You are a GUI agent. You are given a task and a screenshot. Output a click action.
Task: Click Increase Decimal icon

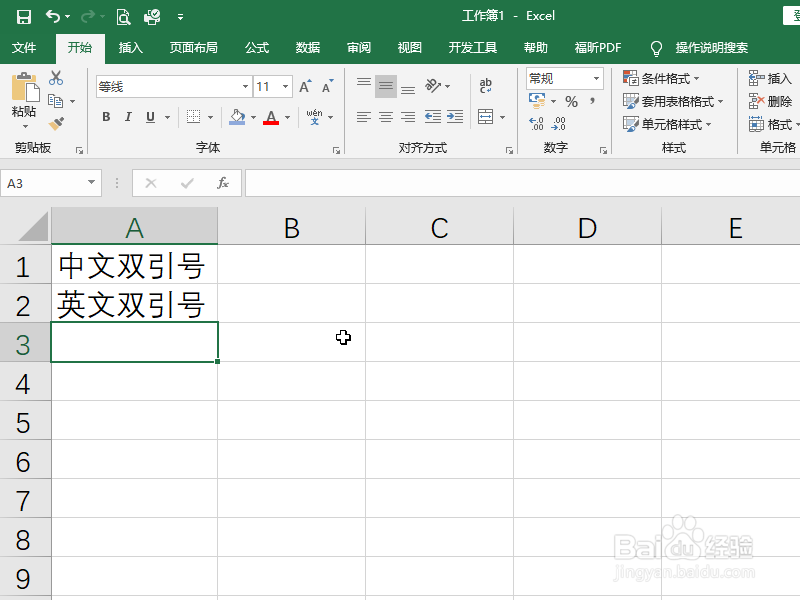coord(536,124)
